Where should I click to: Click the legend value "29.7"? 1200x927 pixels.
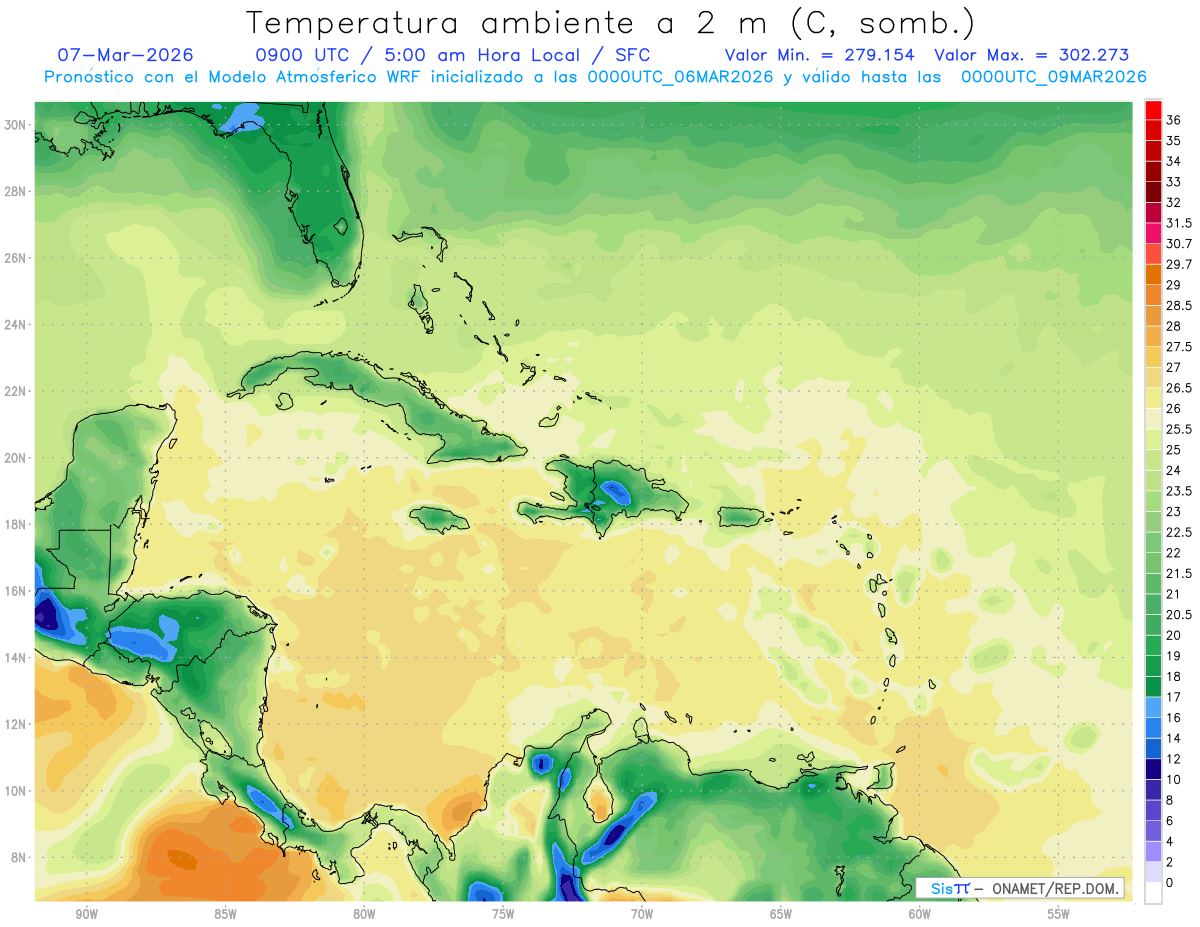tap(1179, 264)
